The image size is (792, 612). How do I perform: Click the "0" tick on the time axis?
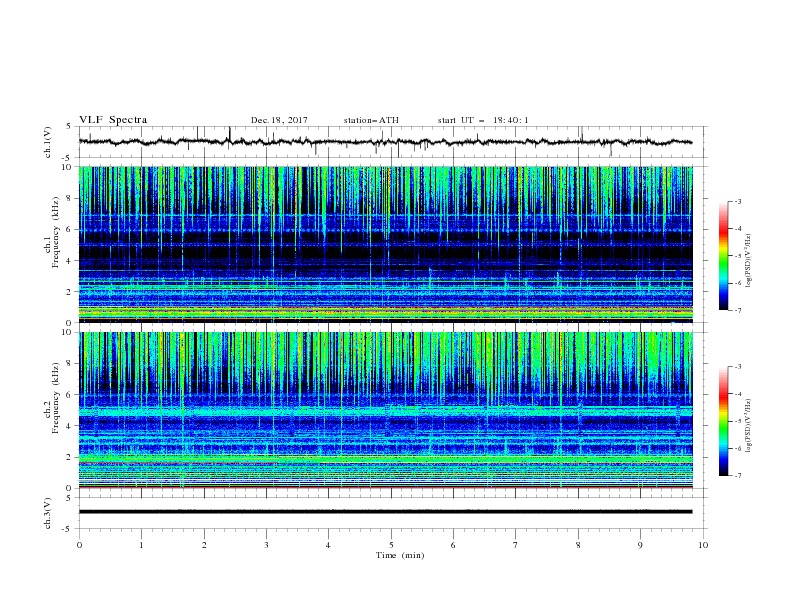[x=79, y=545]
